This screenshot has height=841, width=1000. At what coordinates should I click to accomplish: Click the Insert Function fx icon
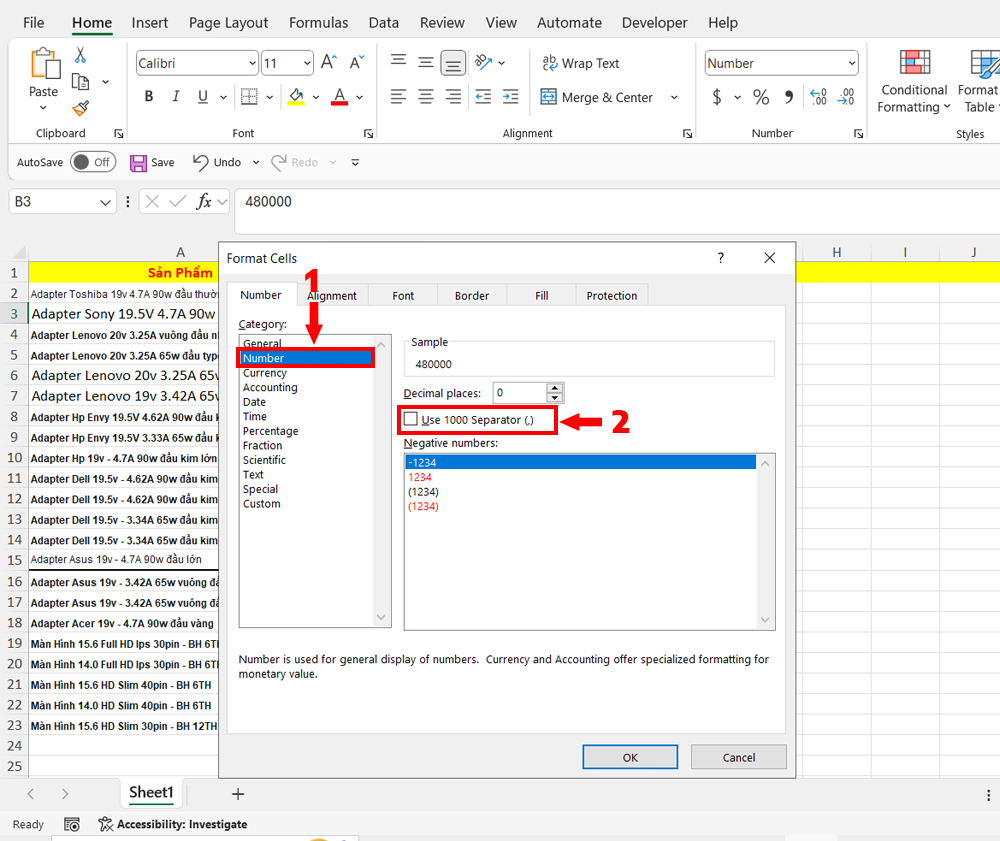[x=204, y=201]
